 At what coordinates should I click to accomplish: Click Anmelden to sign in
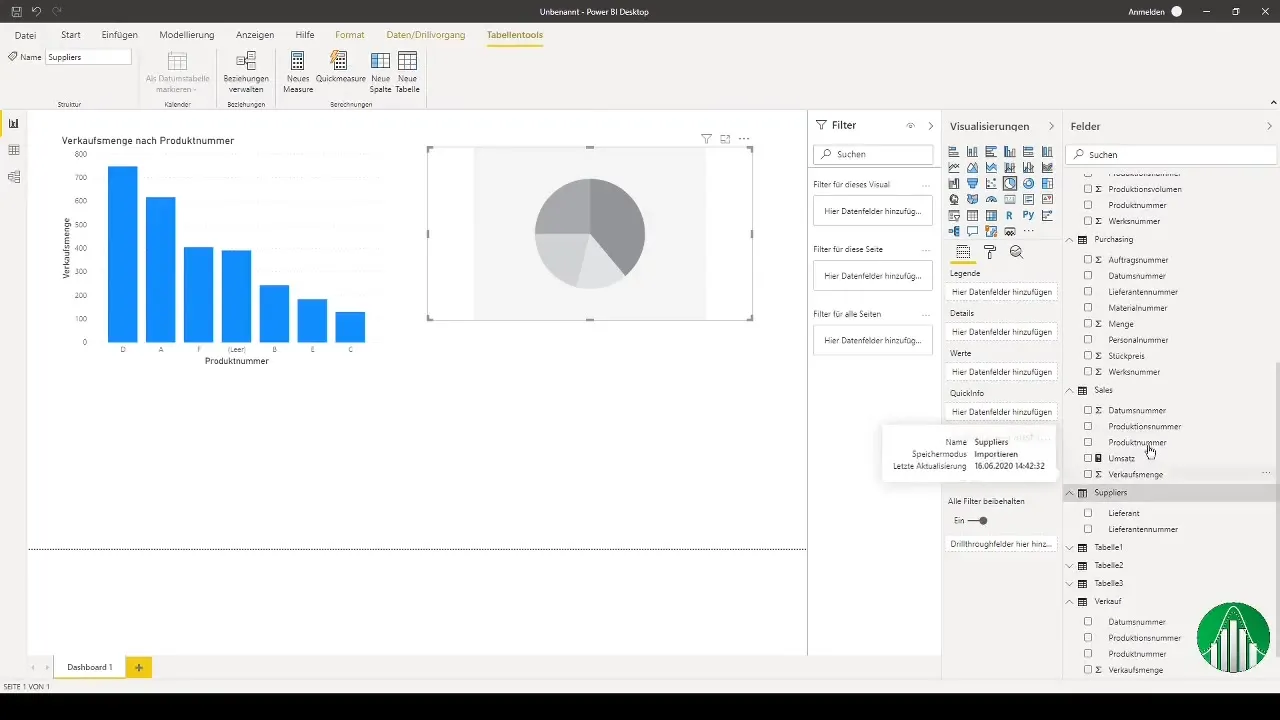coord(1146,11)
